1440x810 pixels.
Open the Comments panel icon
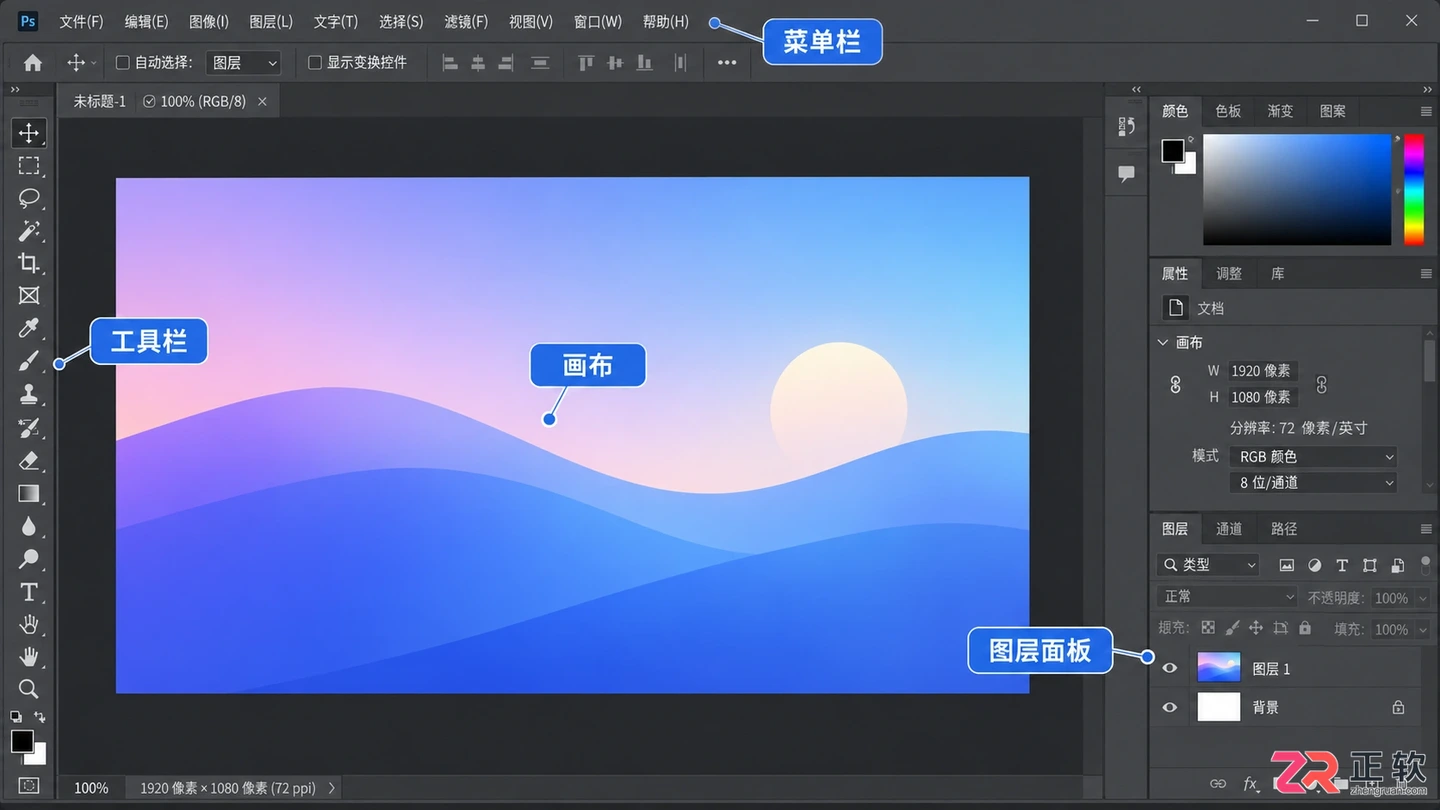point(1127,174)
